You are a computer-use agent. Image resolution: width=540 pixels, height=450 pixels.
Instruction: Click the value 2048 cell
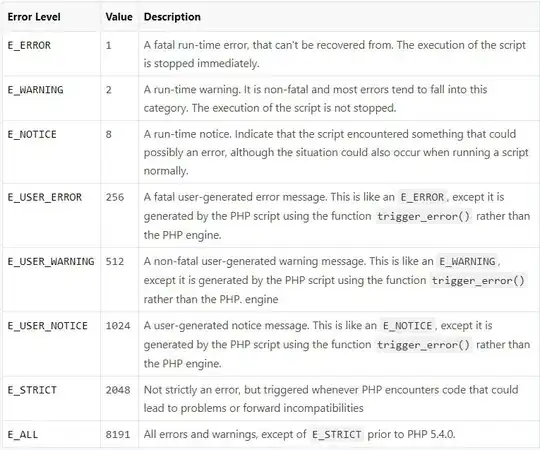tap(118, 390)
